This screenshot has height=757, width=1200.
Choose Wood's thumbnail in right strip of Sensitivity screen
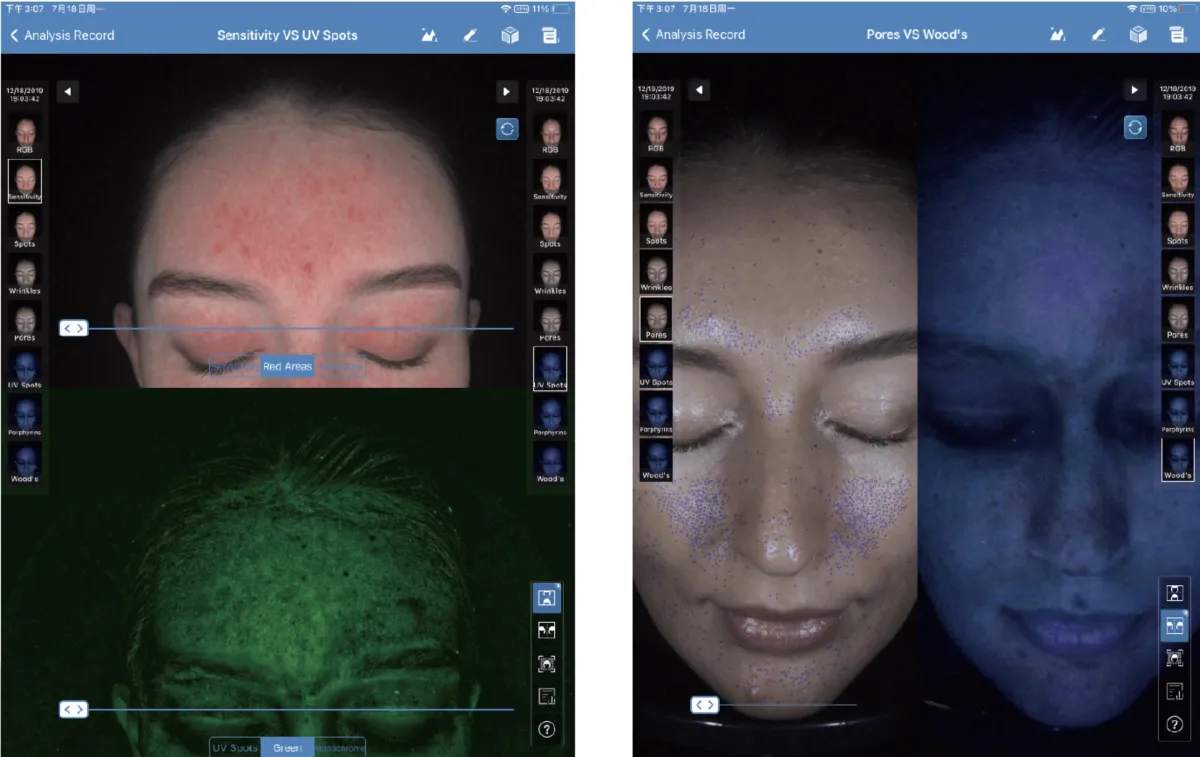[550, 462]
